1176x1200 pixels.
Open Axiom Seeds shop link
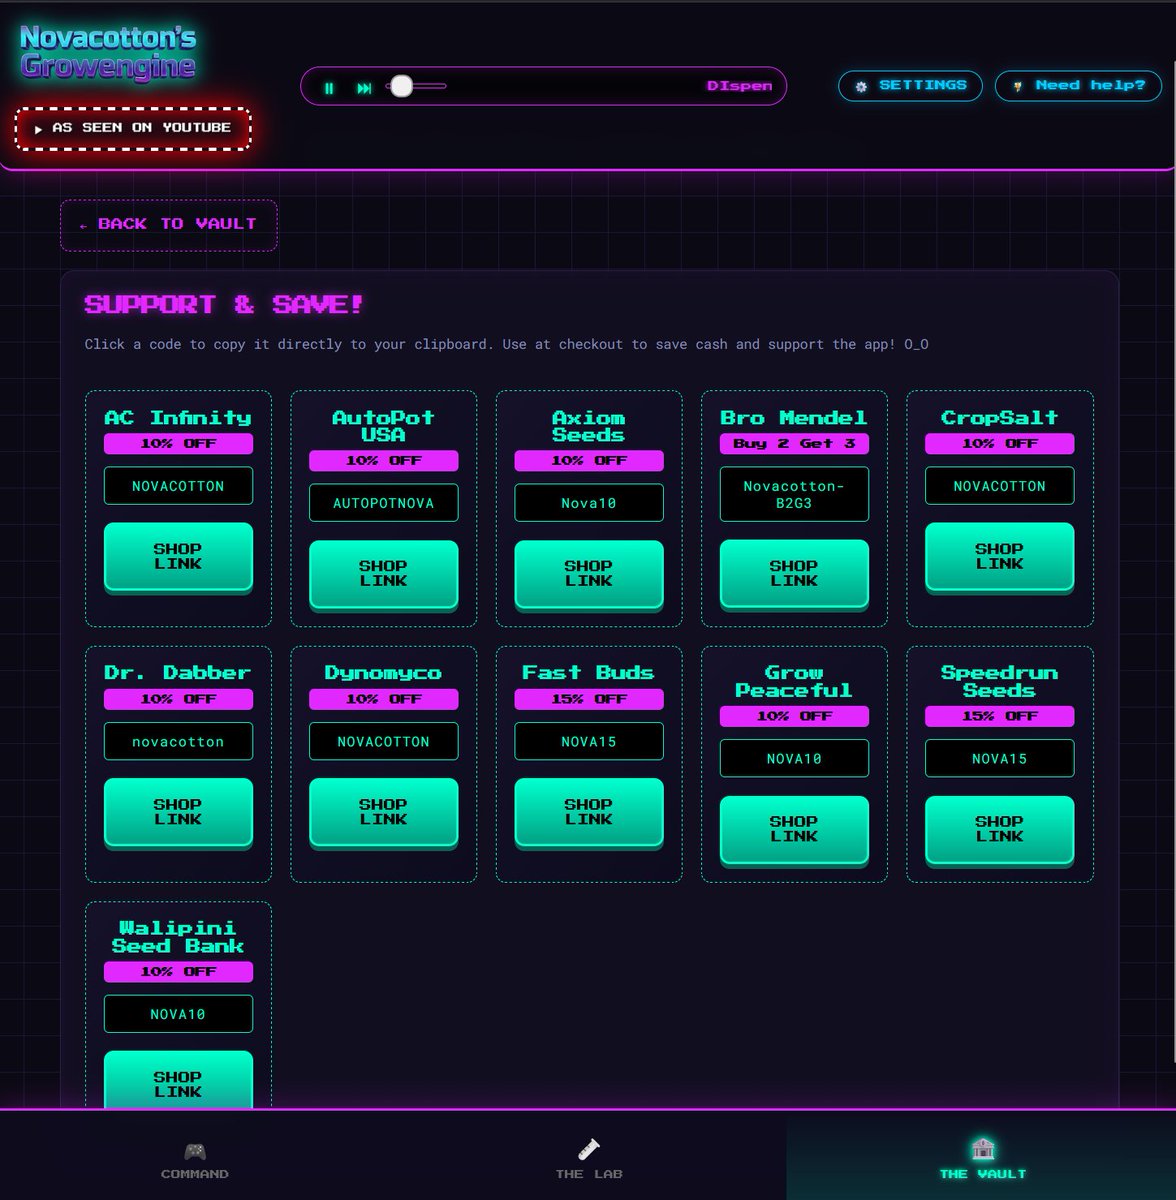pos(589,574)
